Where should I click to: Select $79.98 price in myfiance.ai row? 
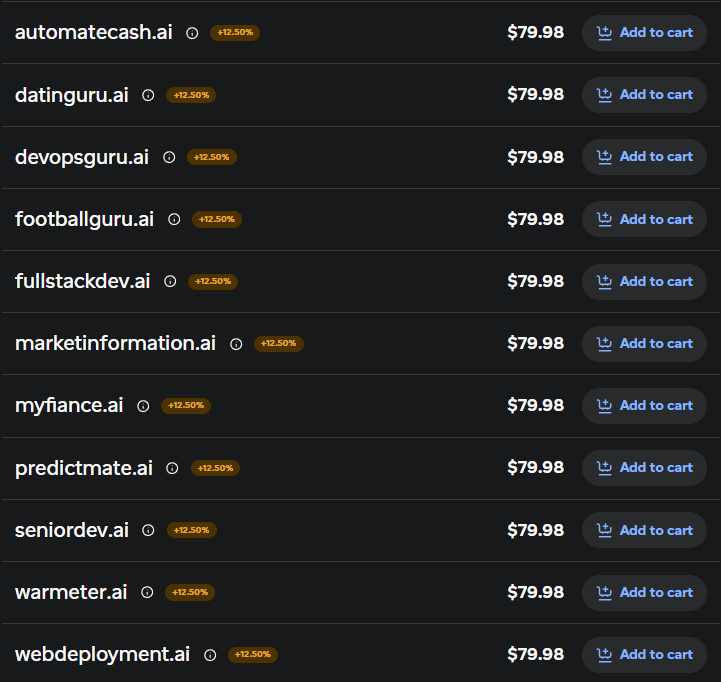[x=536, y=406]
